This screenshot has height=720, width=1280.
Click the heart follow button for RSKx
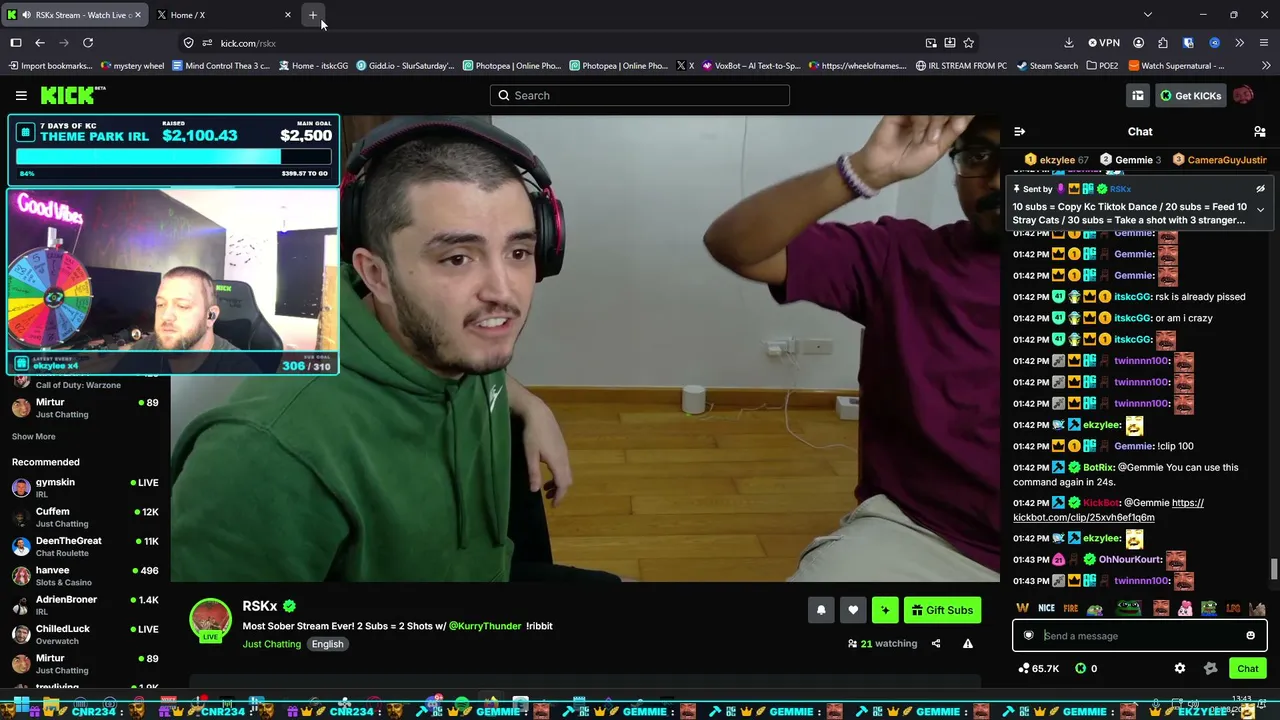coord(853,610)
